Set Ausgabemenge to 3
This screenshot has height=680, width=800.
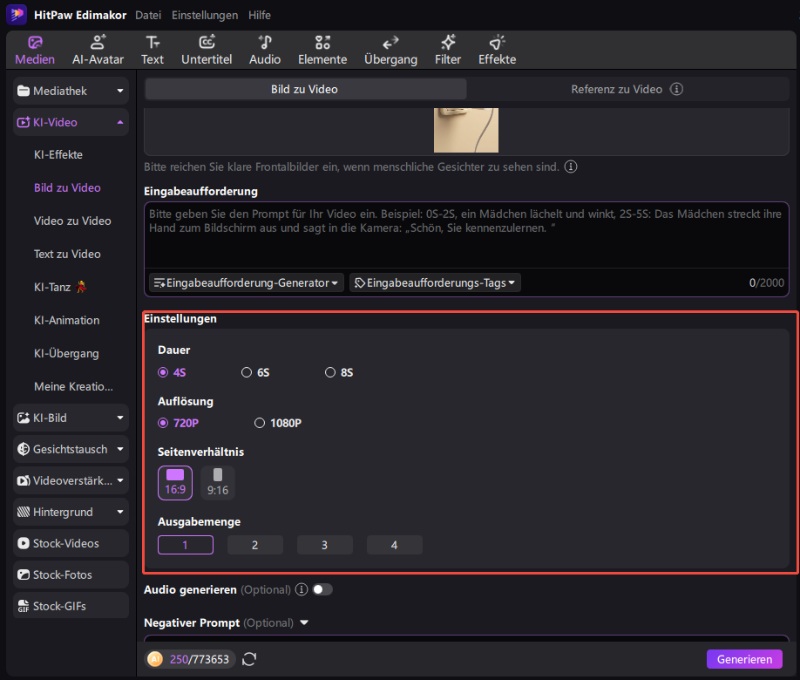tap(324, 545)
